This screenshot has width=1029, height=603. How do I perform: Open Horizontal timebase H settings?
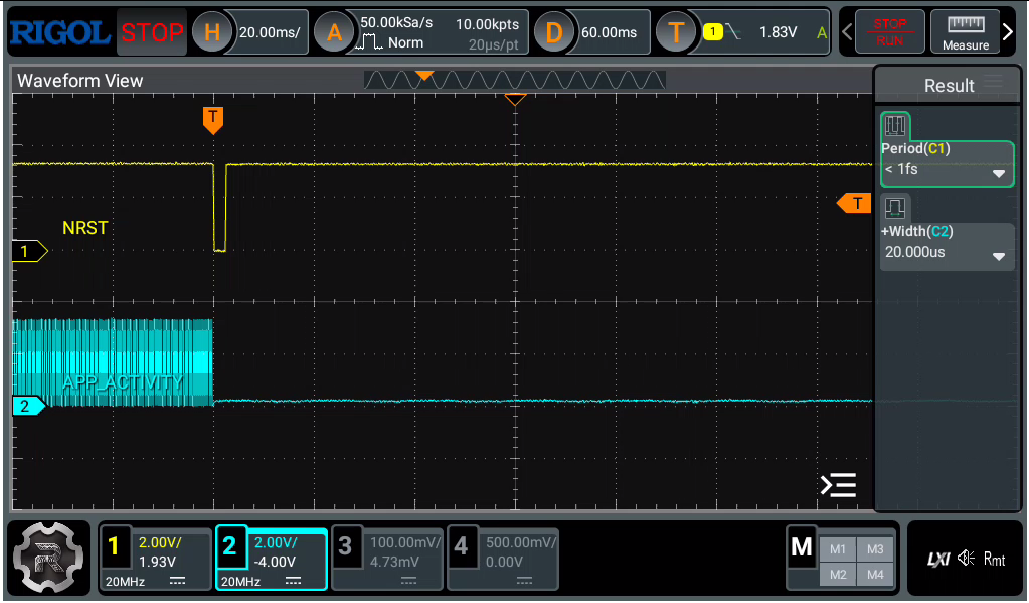[x=211, y=32]
